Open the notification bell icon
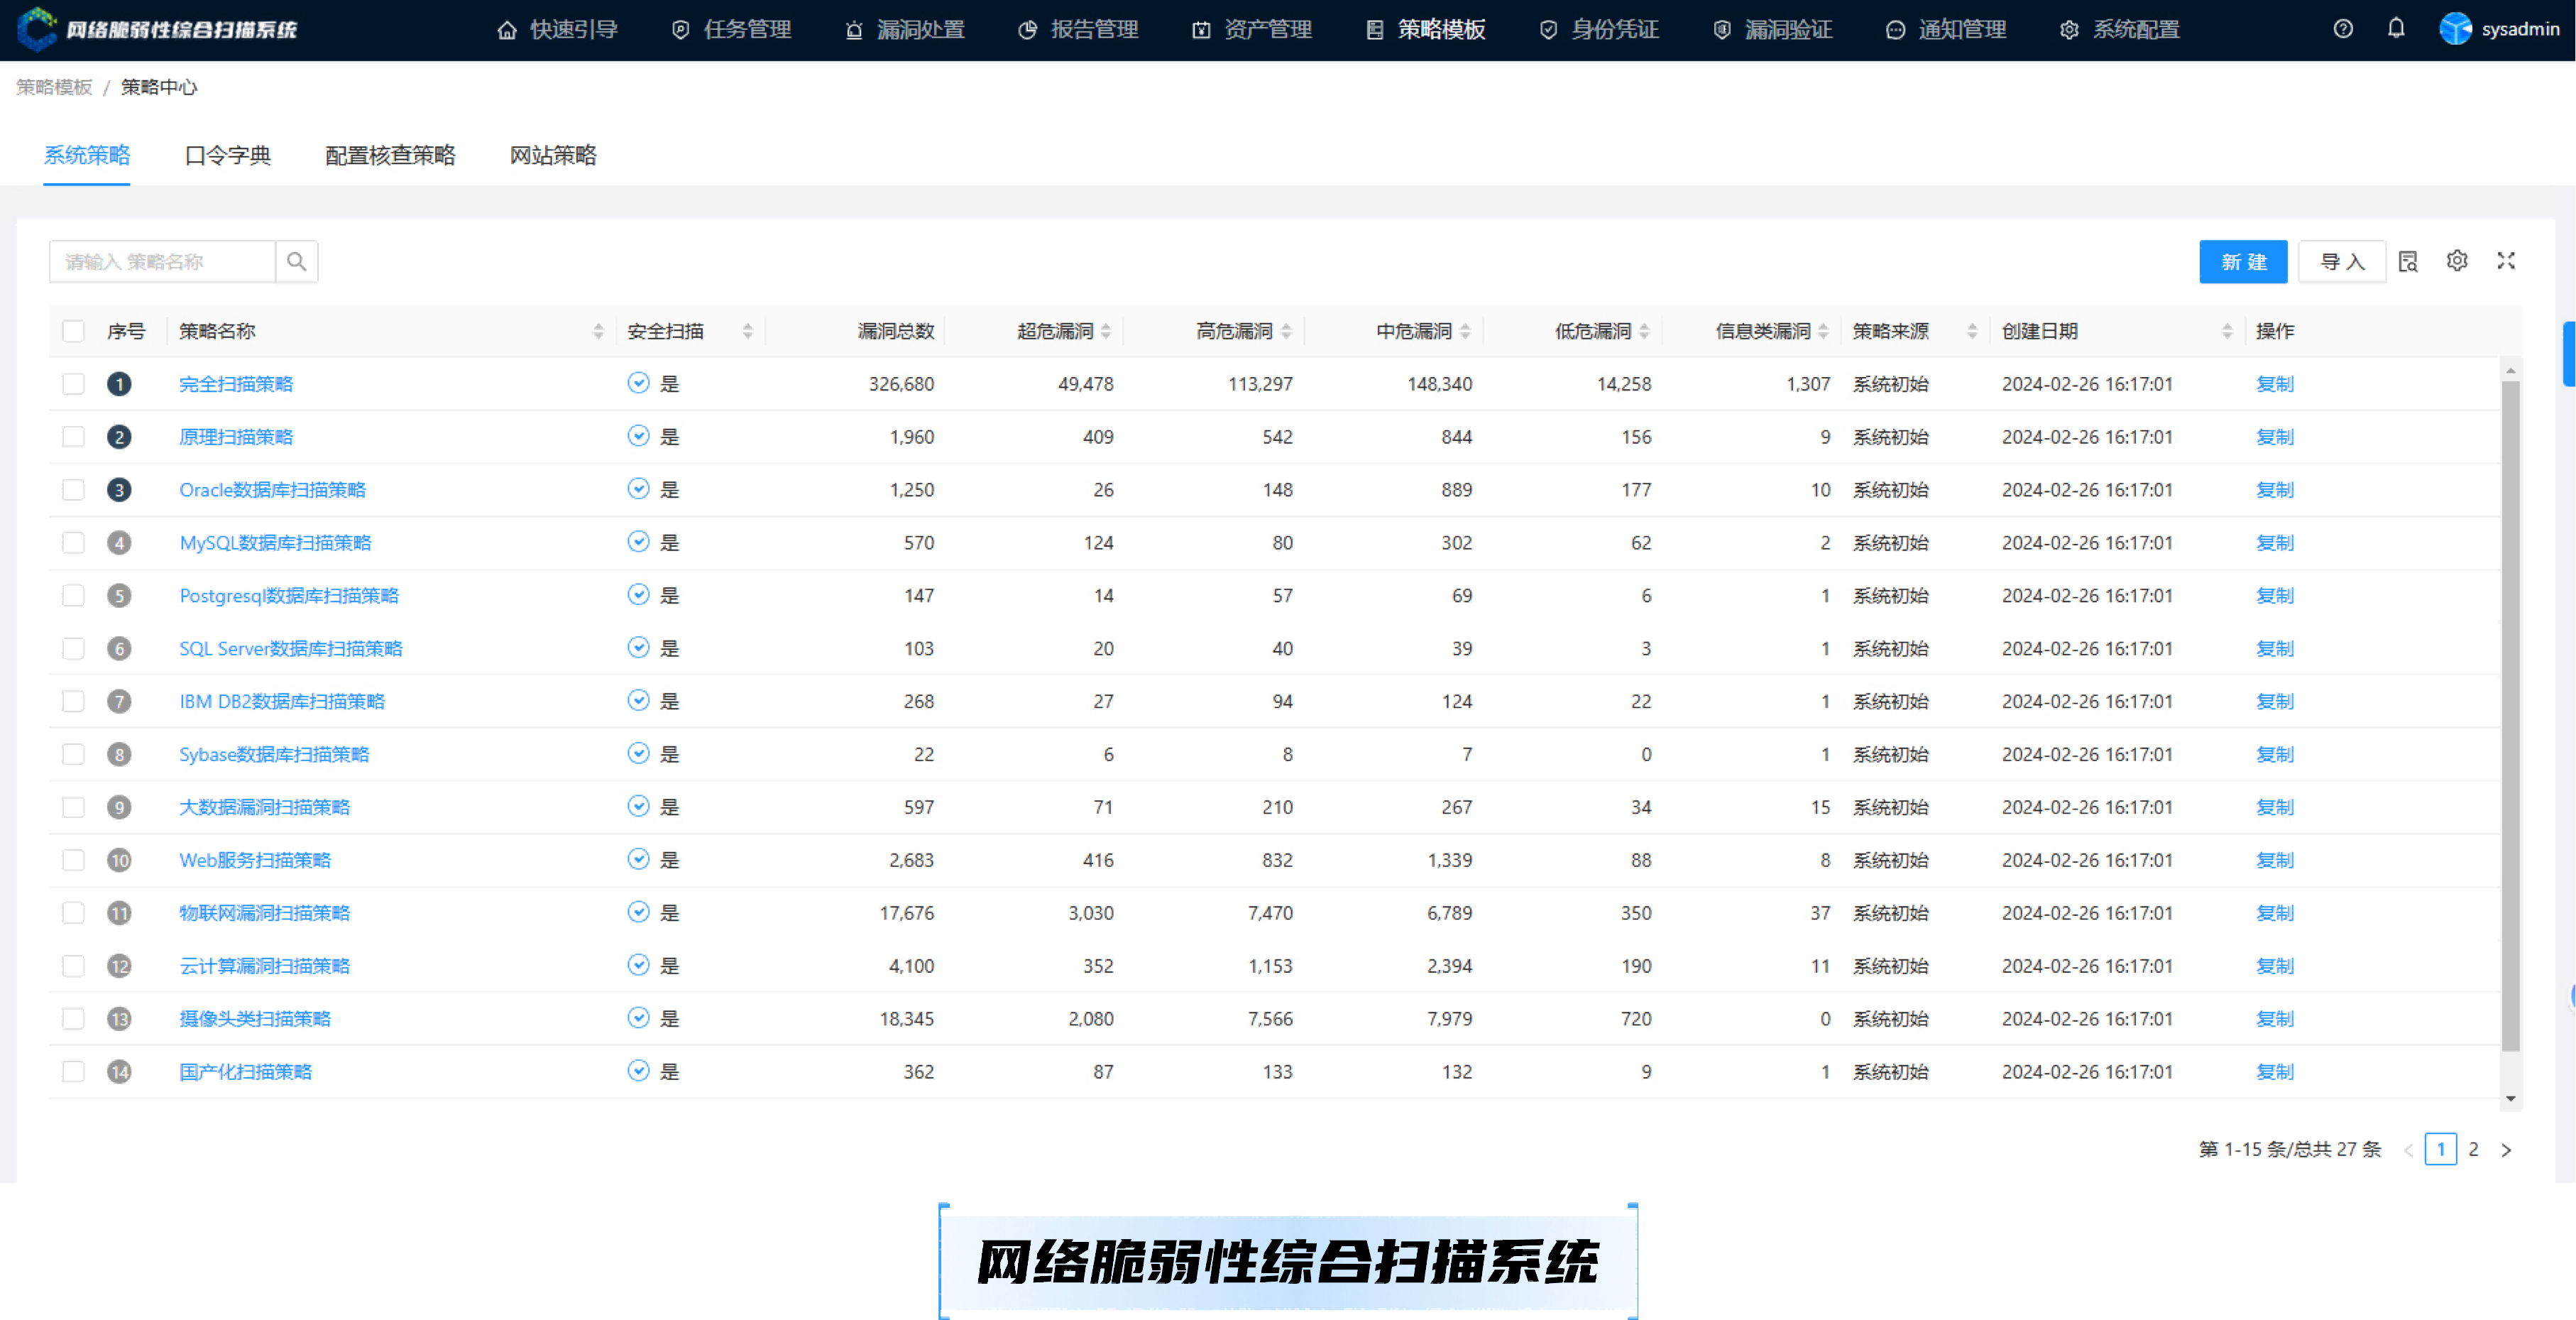Screen dimensions: 2576x1320 point(2396,29)
